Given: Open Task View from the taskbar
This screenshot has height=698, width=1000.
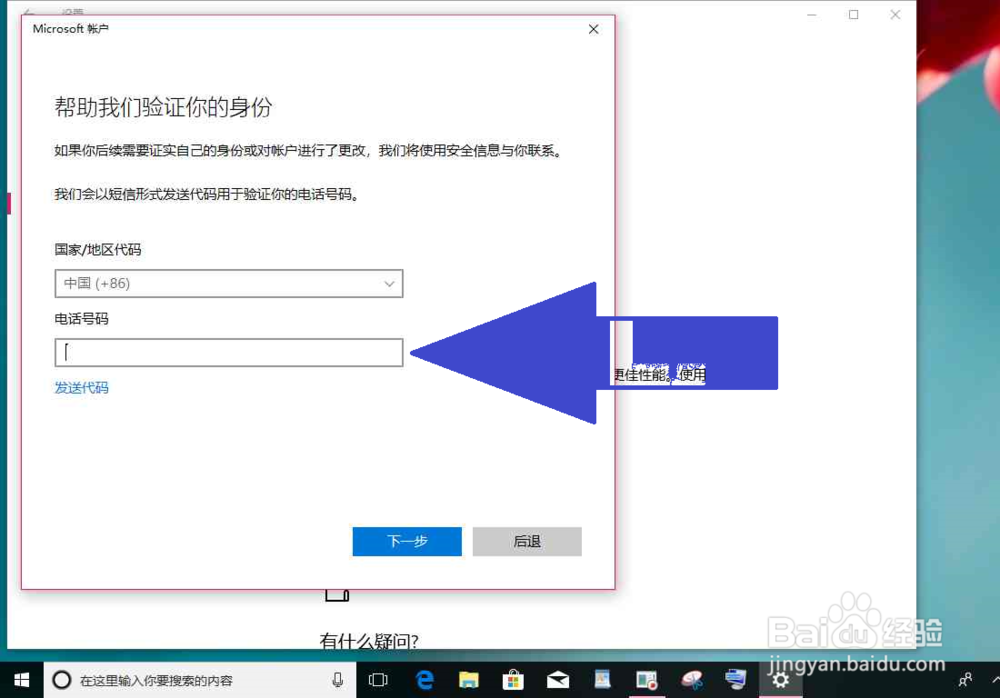Looking at the screenshot, I should [378, 680].
